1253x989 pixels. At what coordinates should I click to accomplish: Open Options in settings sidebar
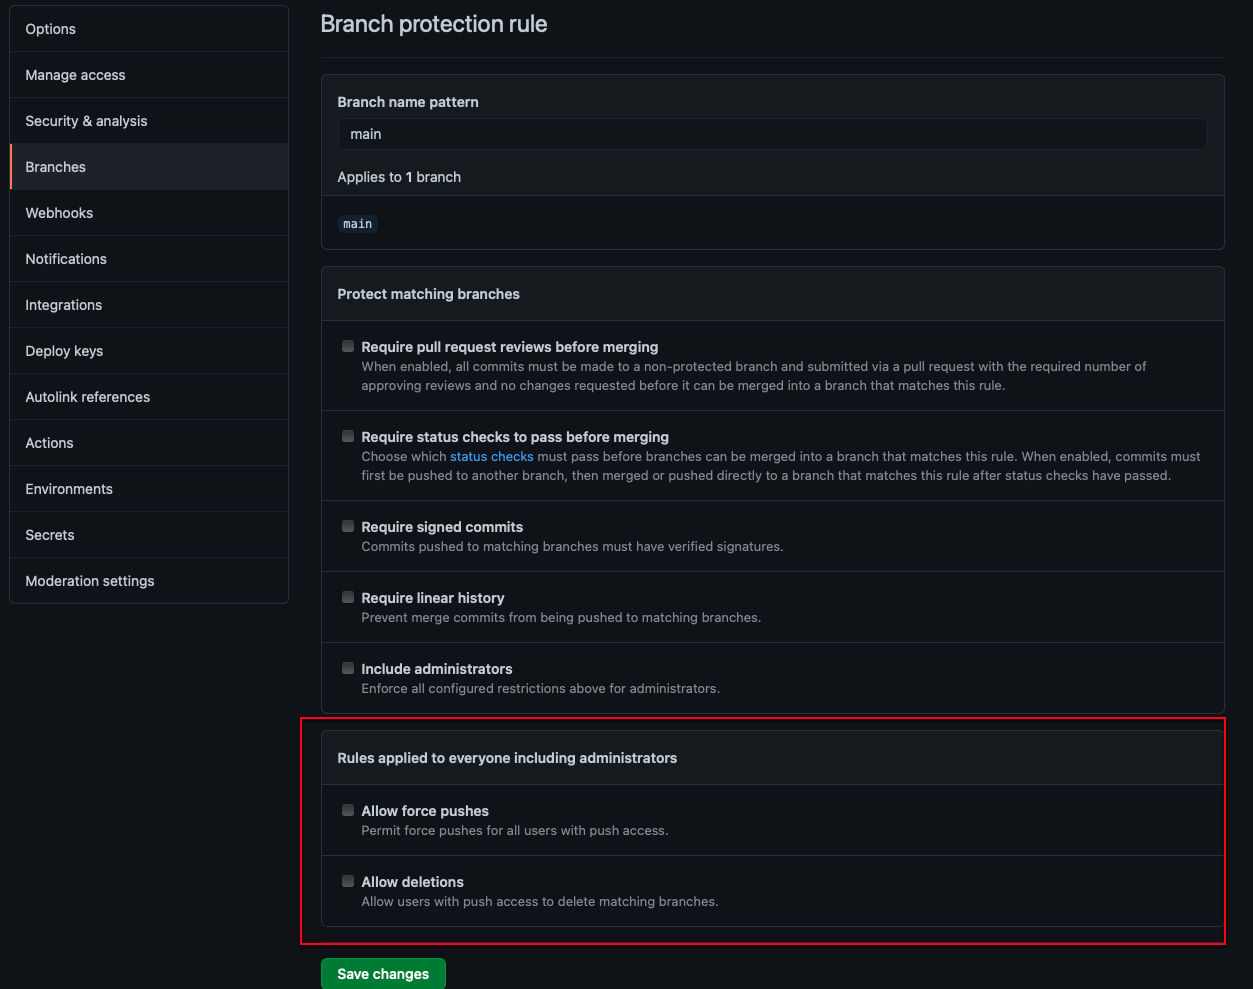click(51, 29)
